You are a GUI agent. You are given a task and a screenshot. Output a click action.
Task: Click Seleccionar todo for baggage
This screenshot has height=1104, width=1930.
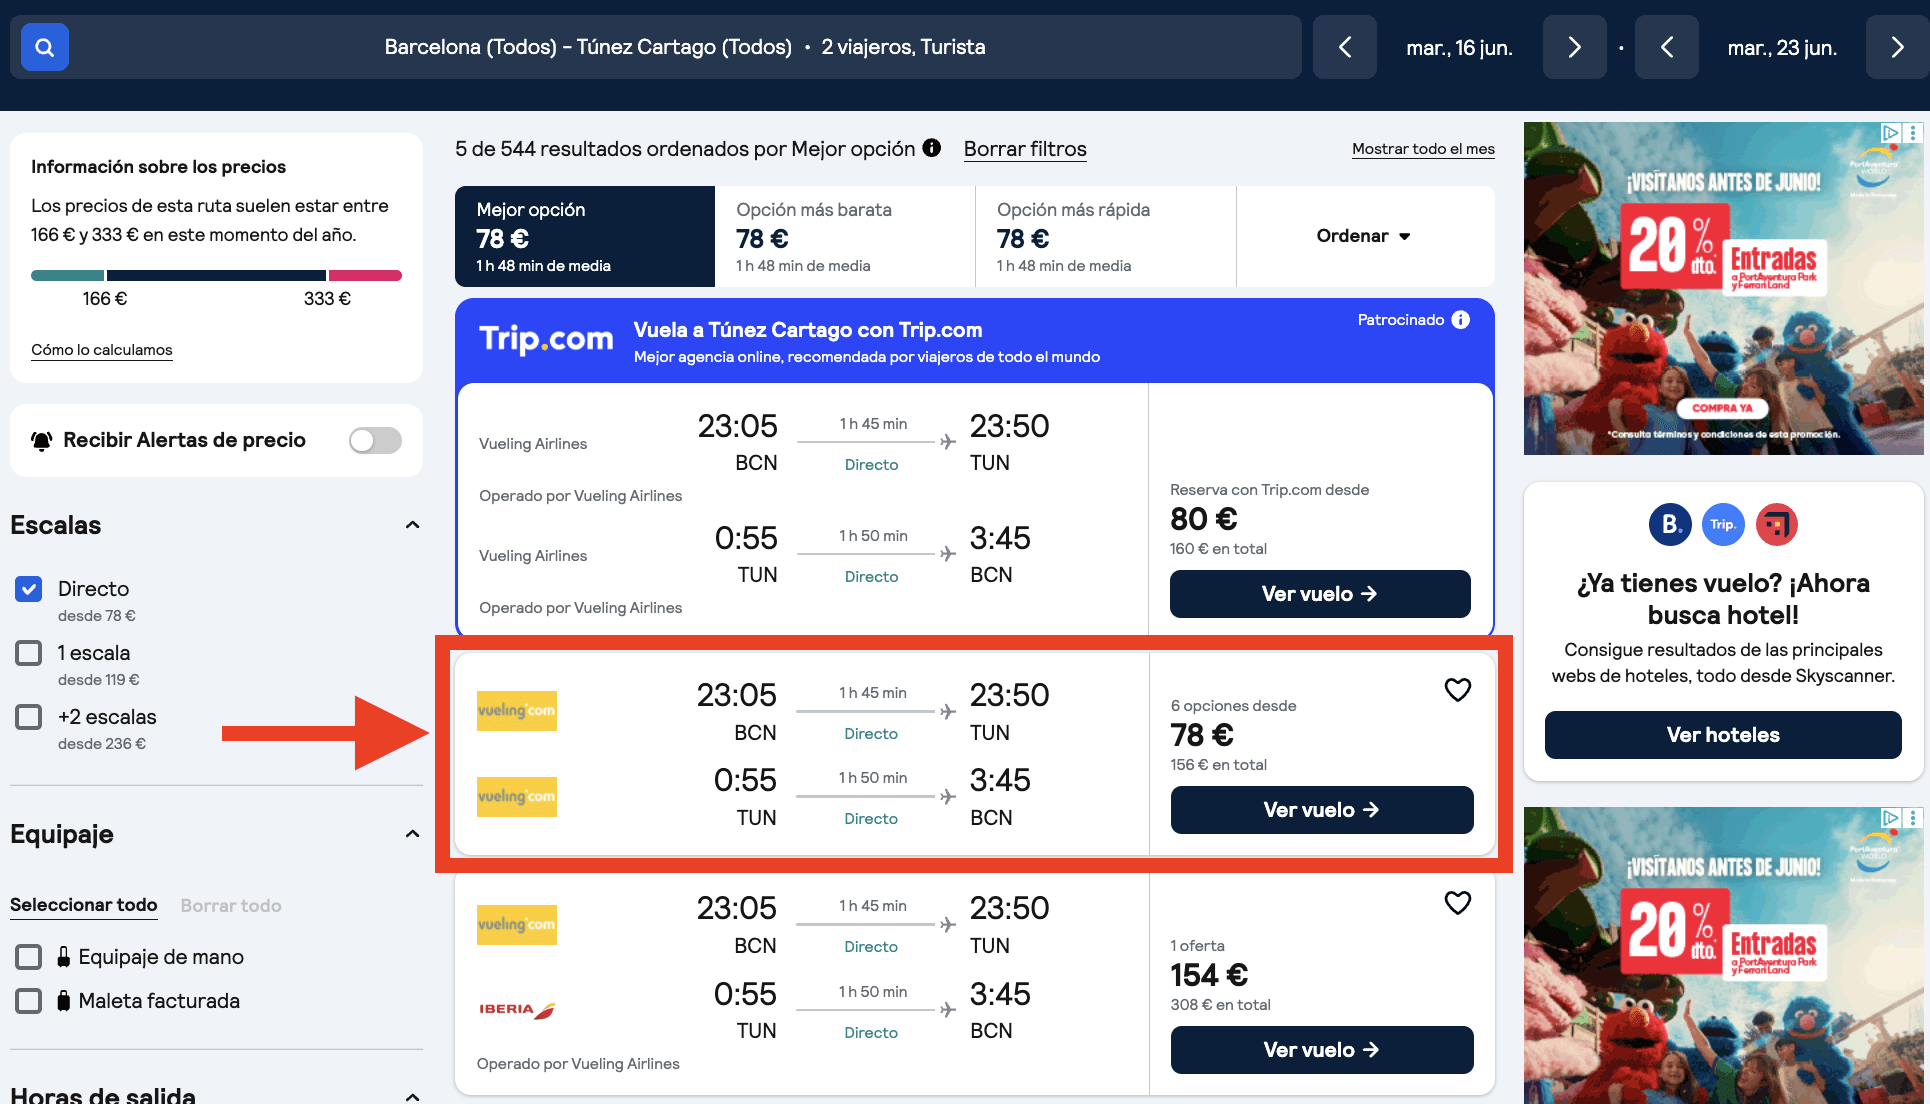(x=84, y=905)
